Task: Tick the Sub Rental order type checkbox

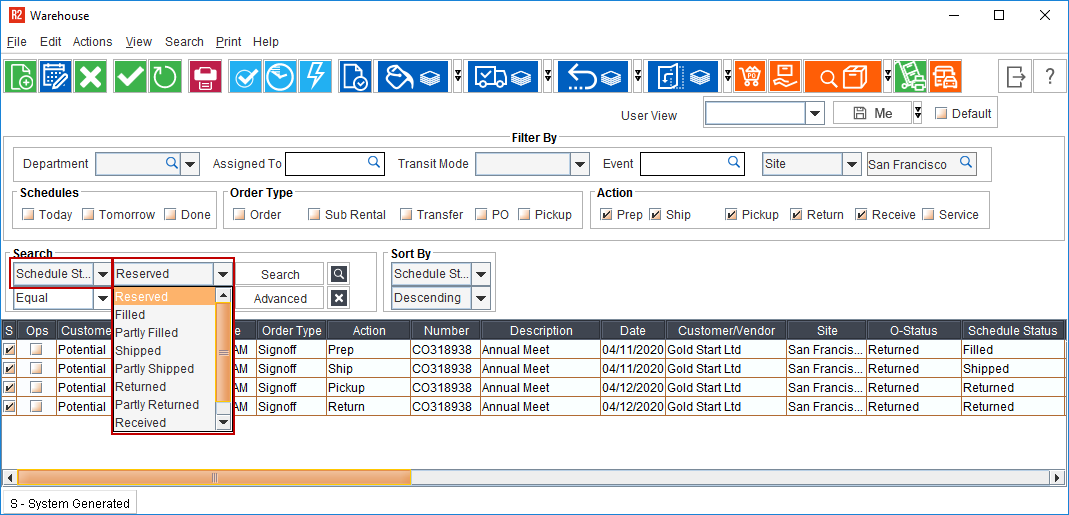Action: (x=314, y=215)
